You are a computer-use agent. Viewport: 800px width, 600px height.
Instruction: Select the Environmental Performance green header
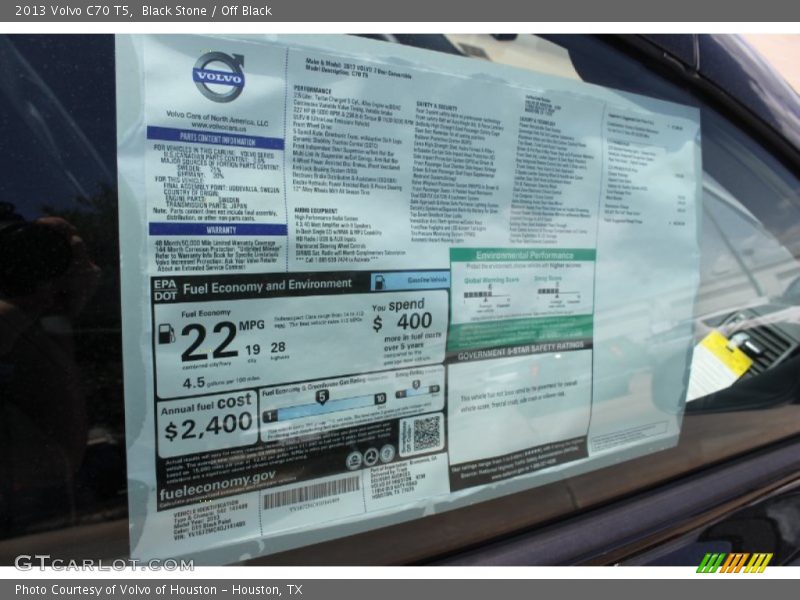pyautogui.click(x=521, y=256)
